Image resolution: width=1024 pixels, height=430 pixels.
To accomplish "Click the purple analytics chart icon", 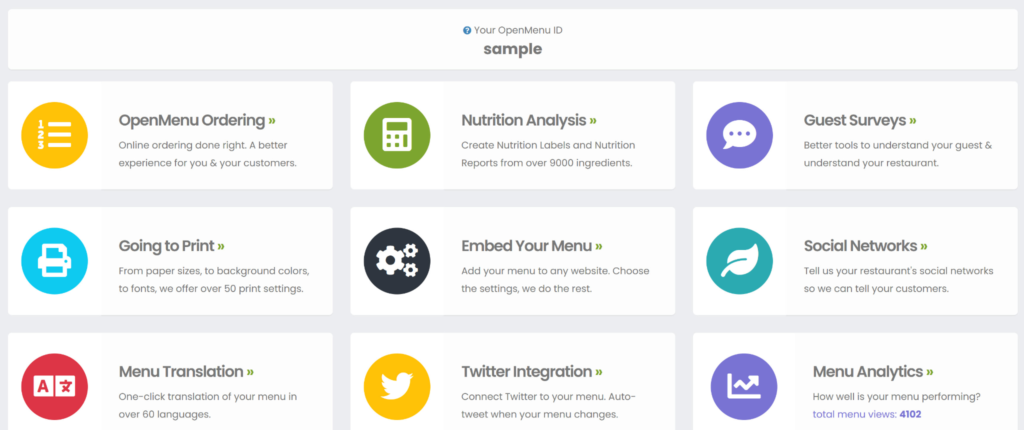I will 744,386.
